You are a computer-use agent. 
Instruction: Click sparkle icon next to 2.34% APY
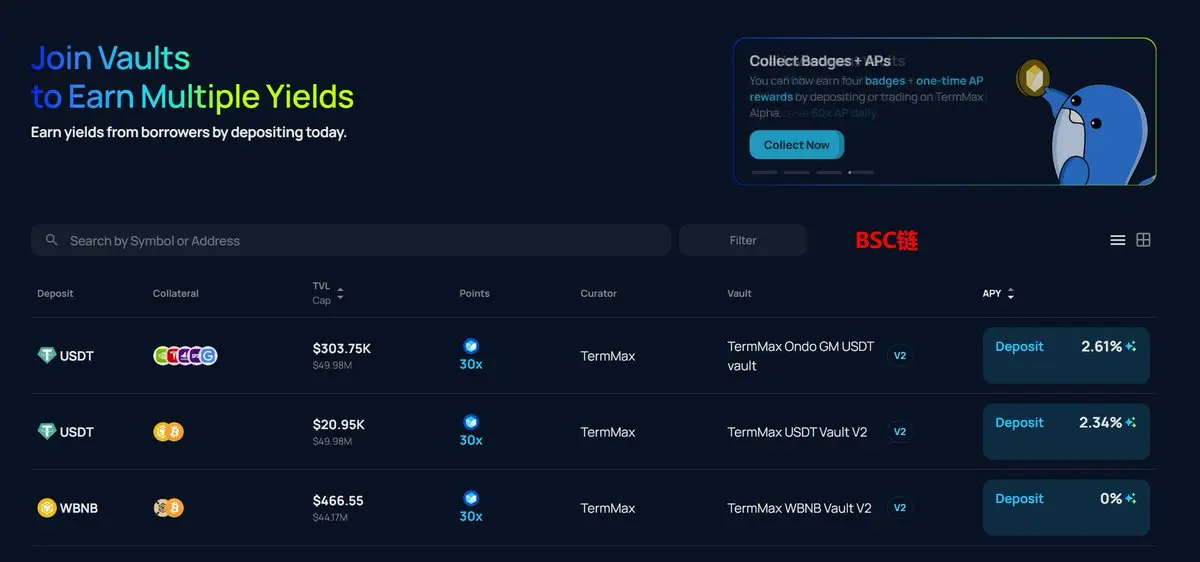coord(1131,423)
